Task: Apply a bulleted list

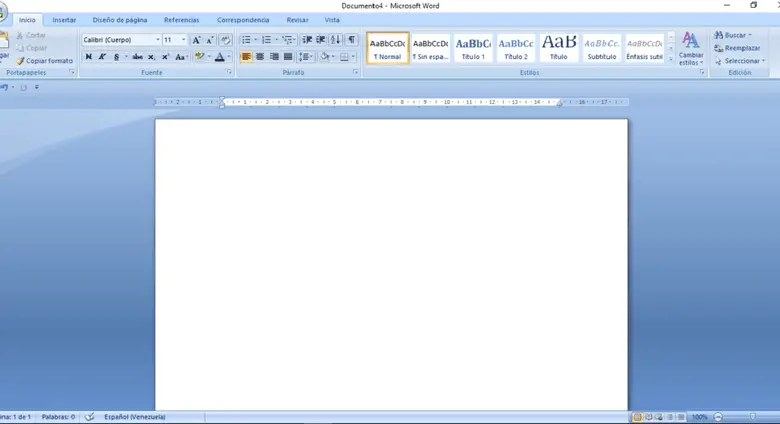Action: (246, 40)
